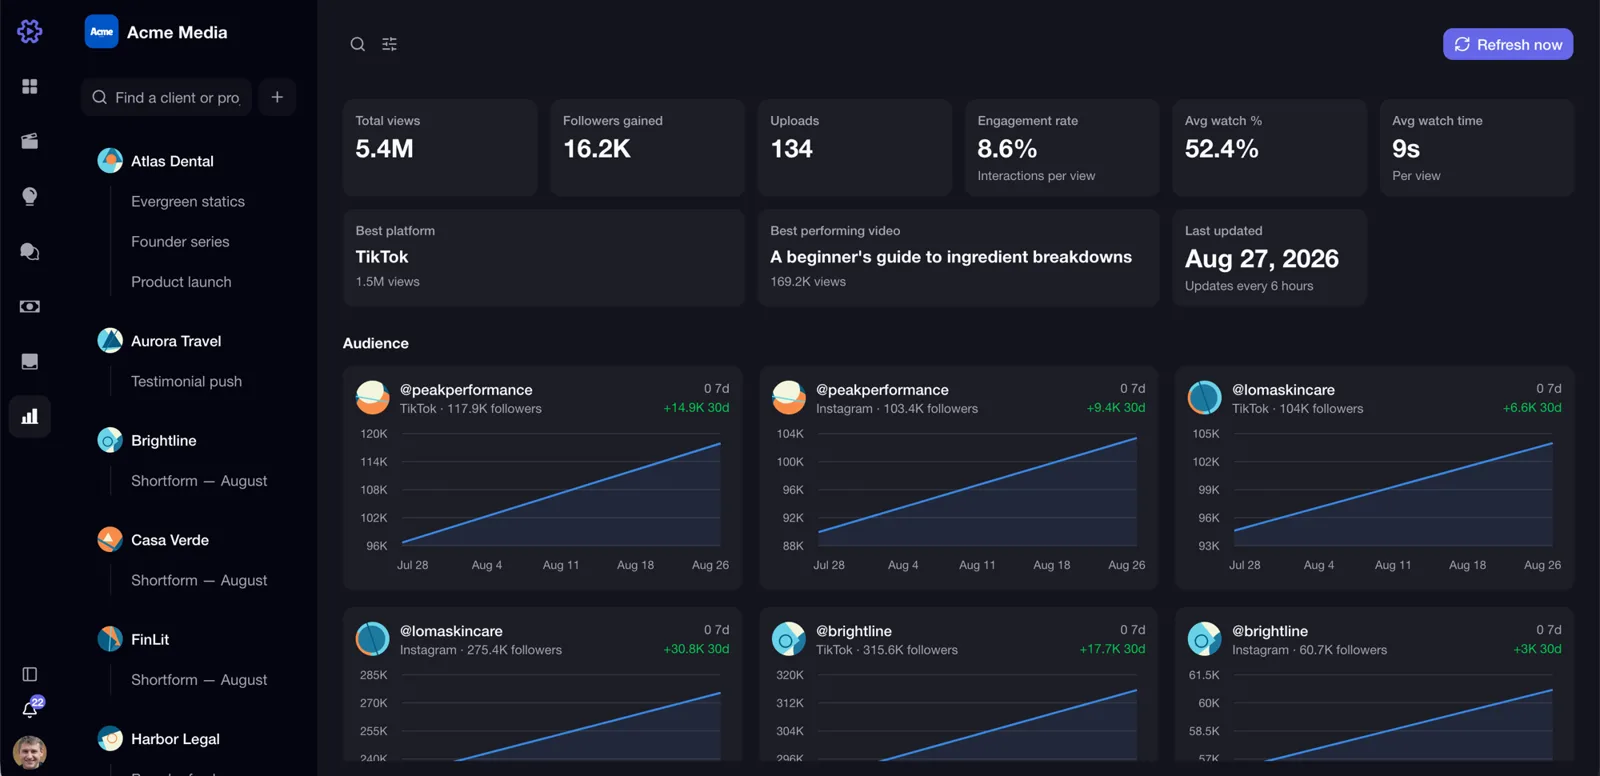
Task: Open the clapperboard video icon in sidebar
Action: pos(30,141)
